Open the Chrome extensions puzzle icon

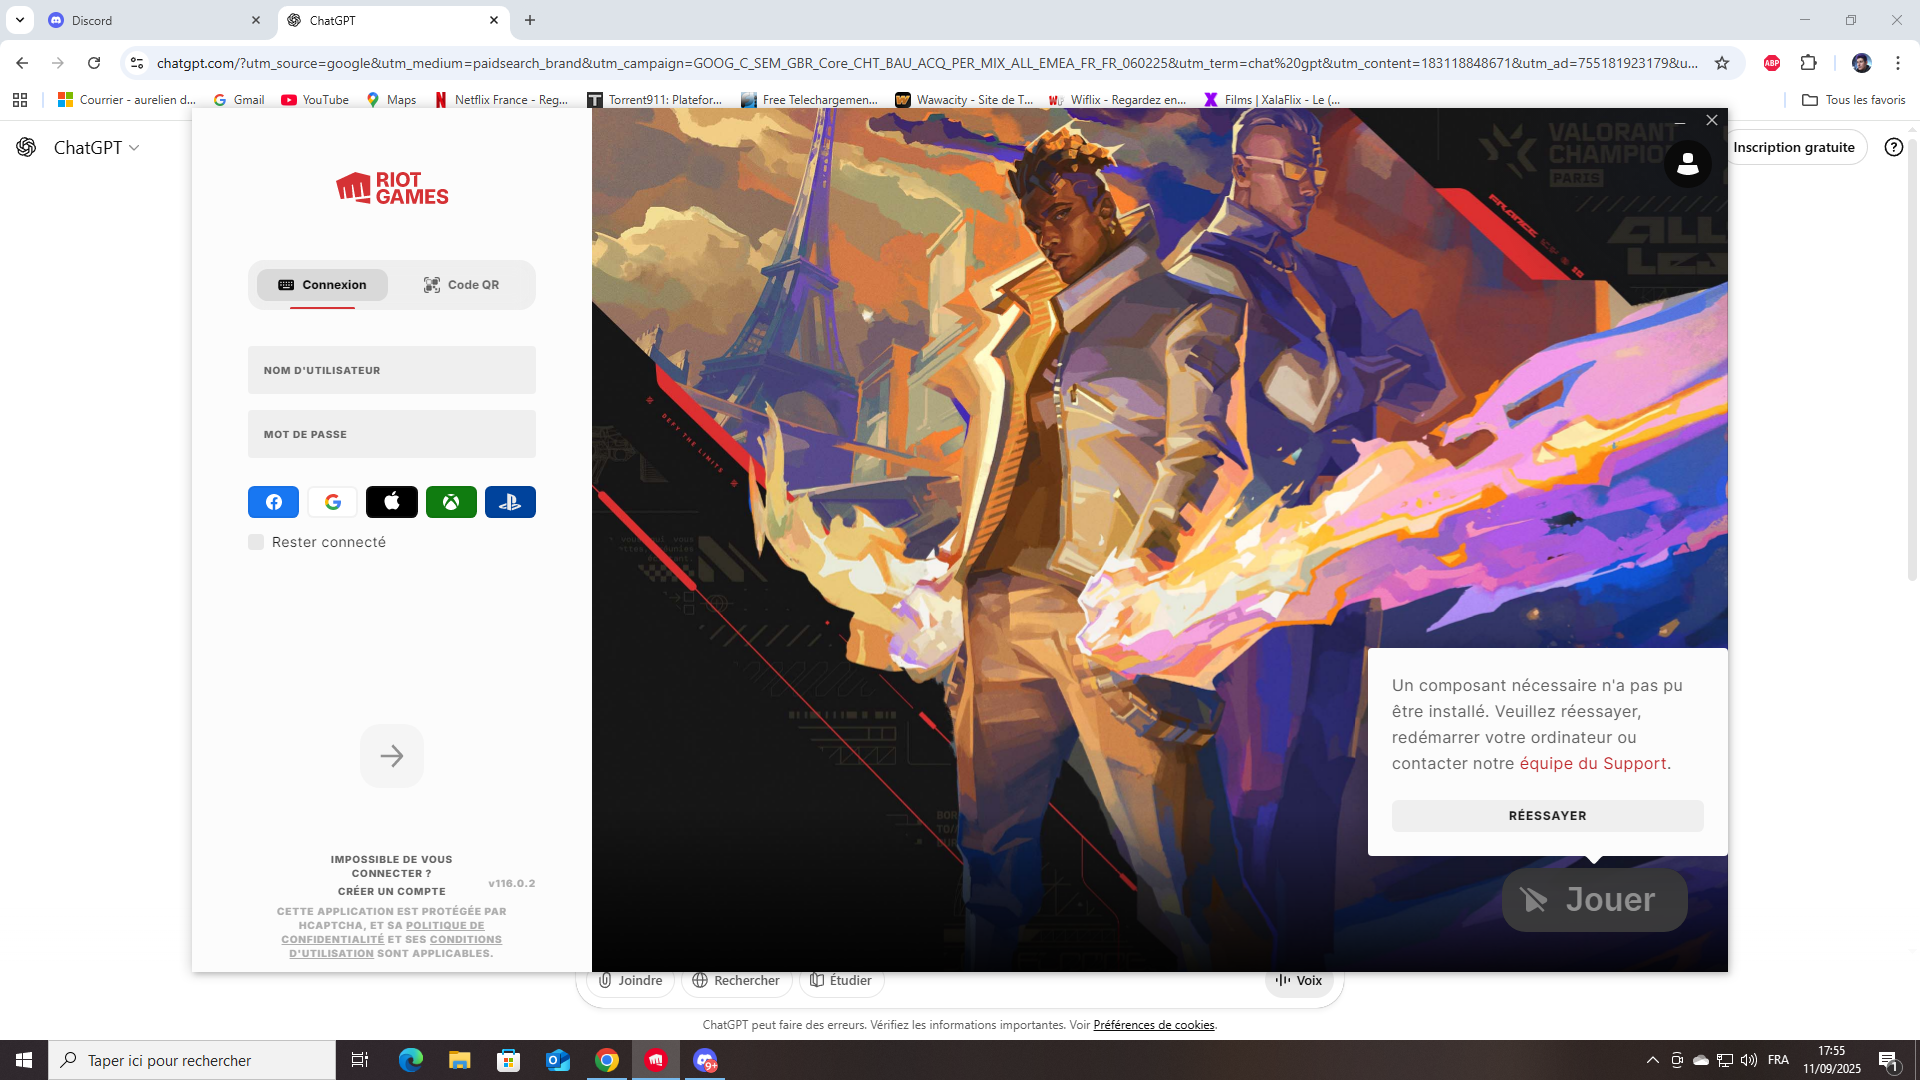pos(1808,63)
